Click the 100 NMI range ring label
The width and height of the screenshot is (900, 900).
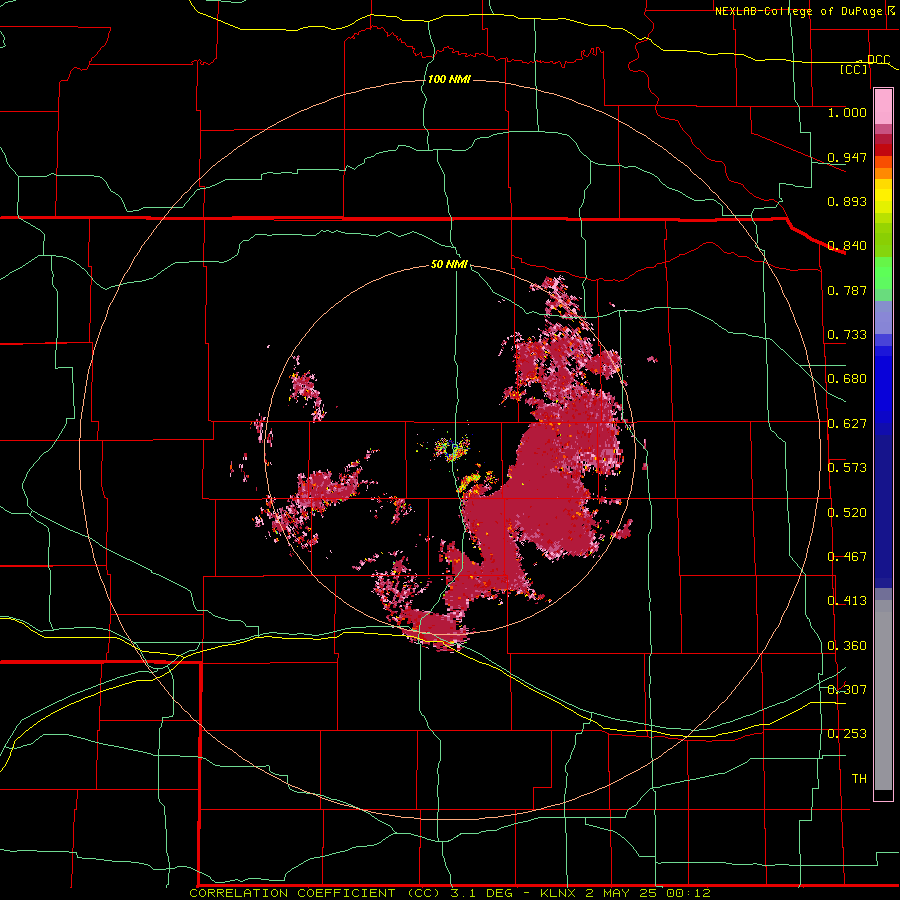pos(449,79)
